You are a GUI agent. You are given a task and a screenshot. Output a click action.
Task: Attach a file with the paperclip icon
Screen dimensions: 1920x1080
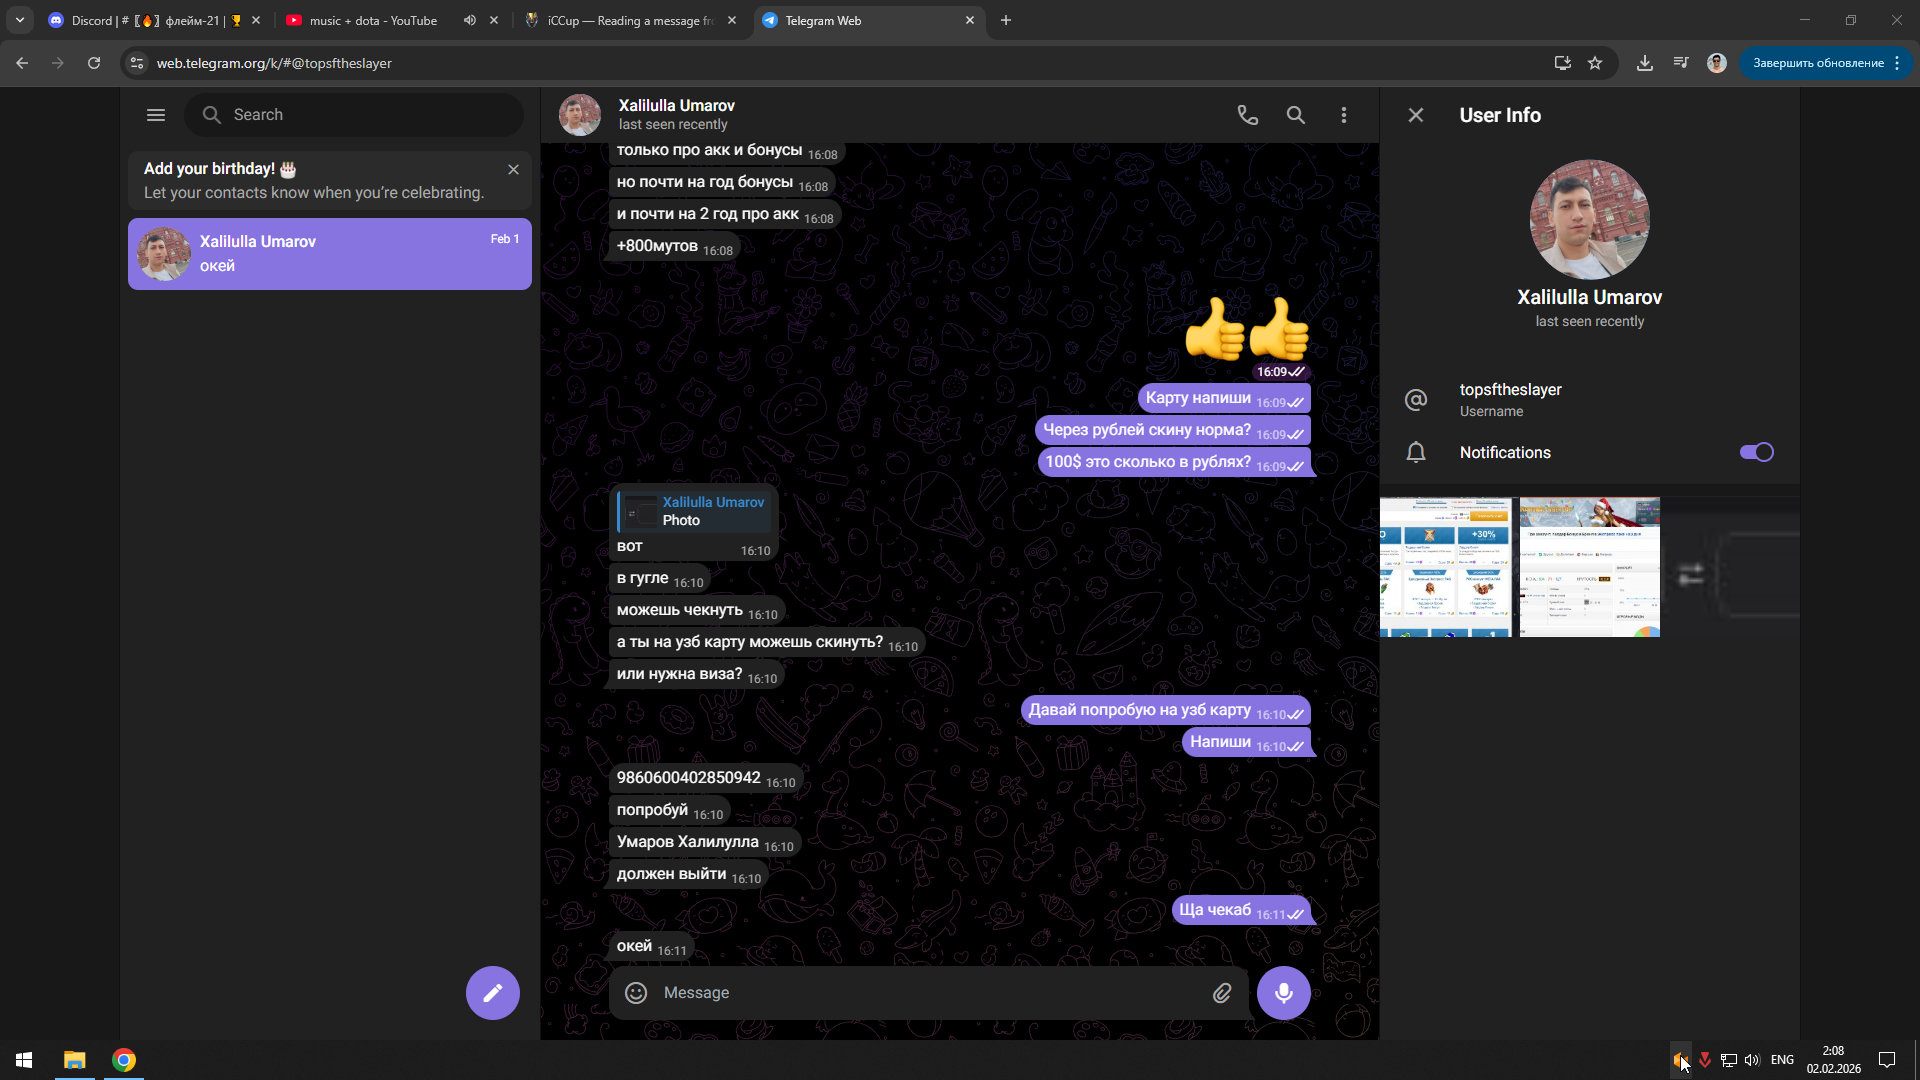tap(1222, 992)
